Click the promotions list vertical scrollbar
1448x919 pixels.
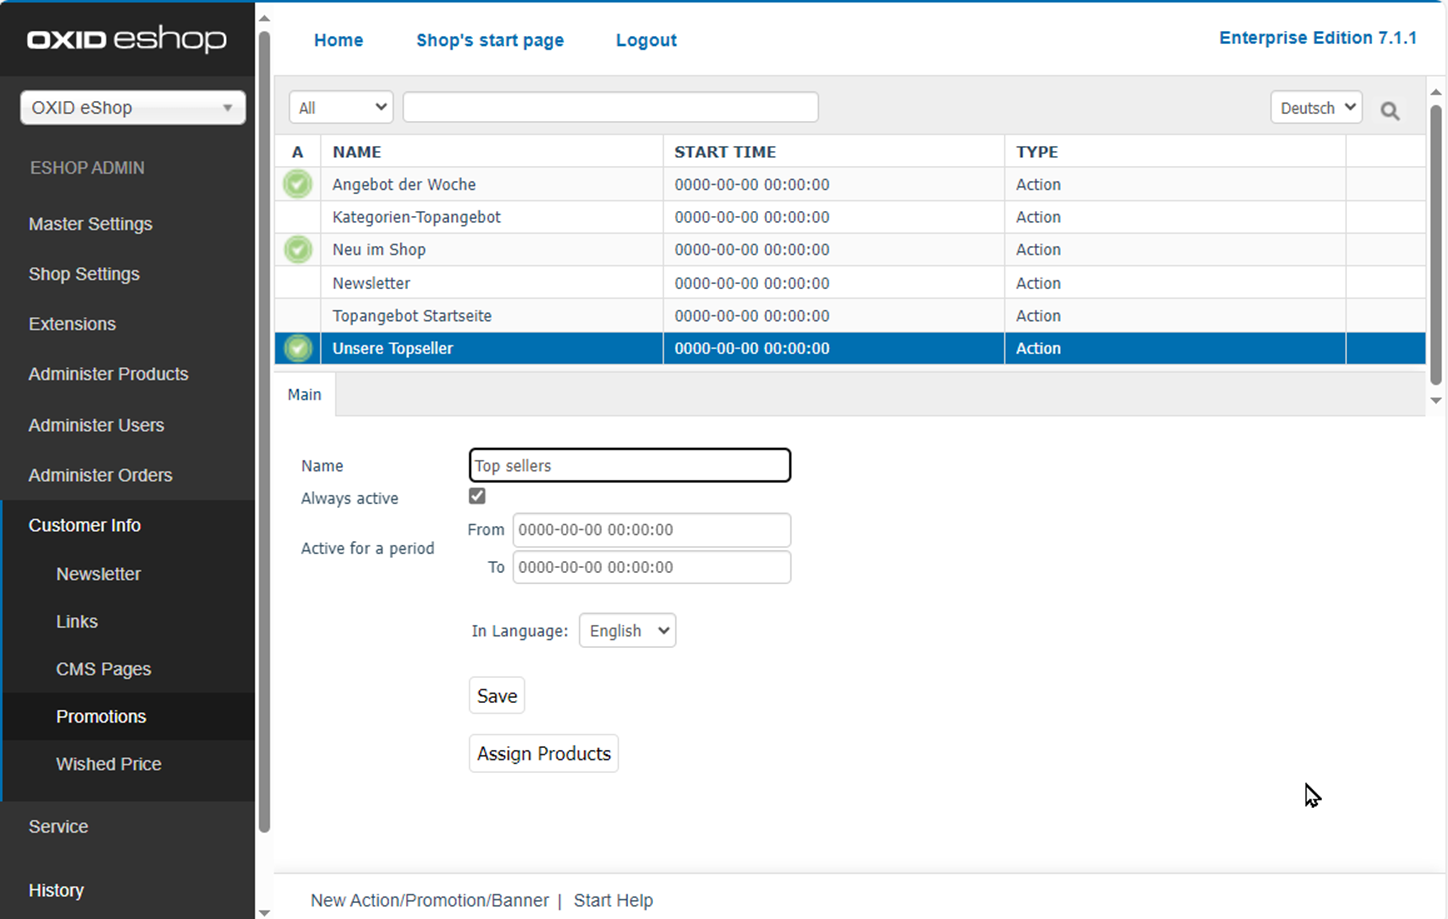[x=1436, y=240]
